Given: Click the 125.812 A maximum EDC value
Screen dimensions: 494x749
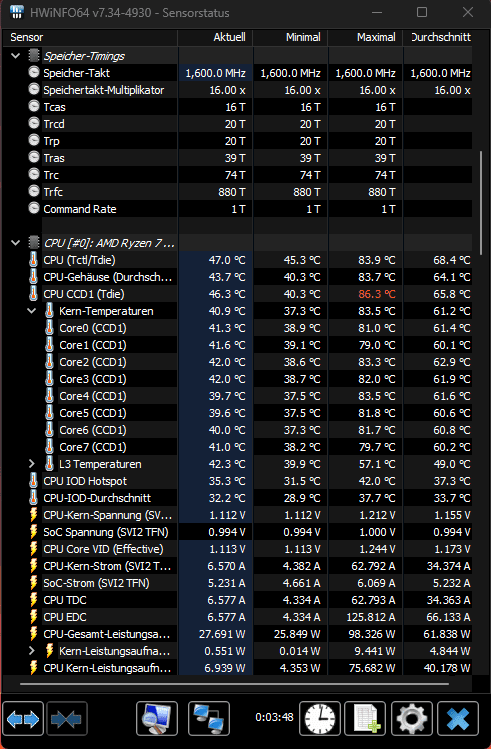Looking at the screenshot, I should coord(371,617).
